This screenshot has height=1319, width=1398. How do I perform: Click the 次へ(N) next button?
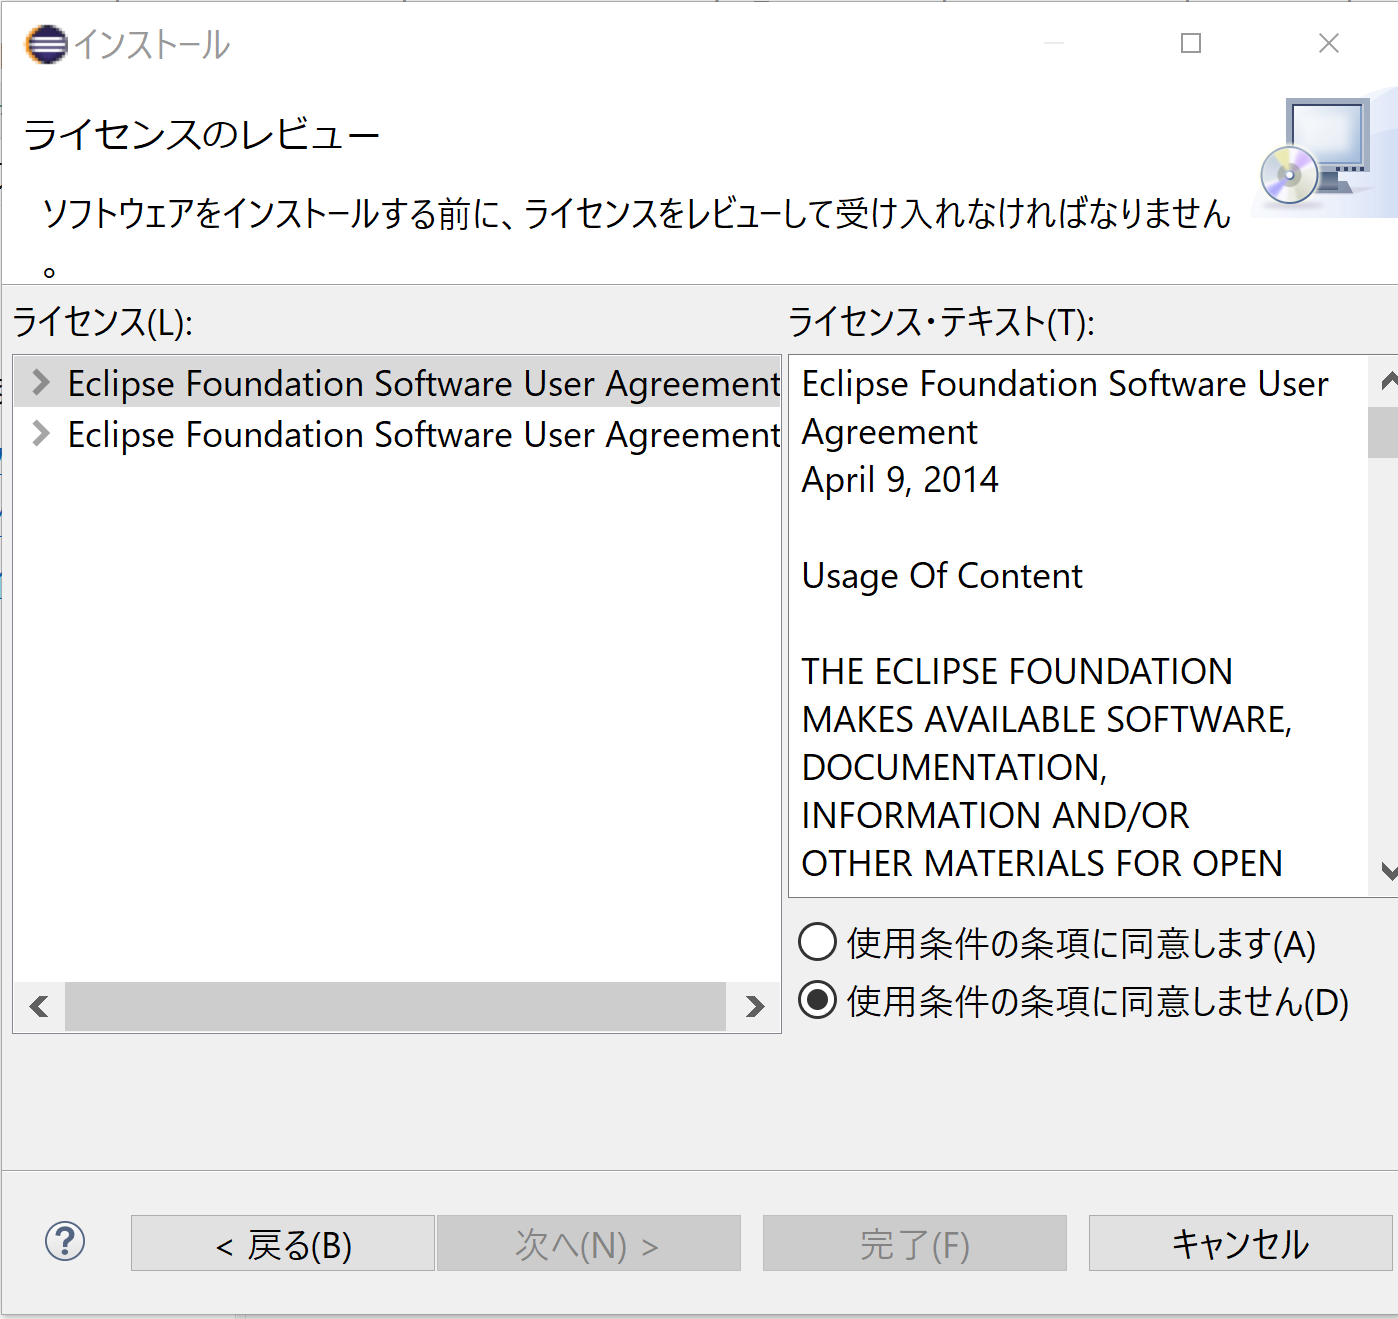tap(589, 1243)
